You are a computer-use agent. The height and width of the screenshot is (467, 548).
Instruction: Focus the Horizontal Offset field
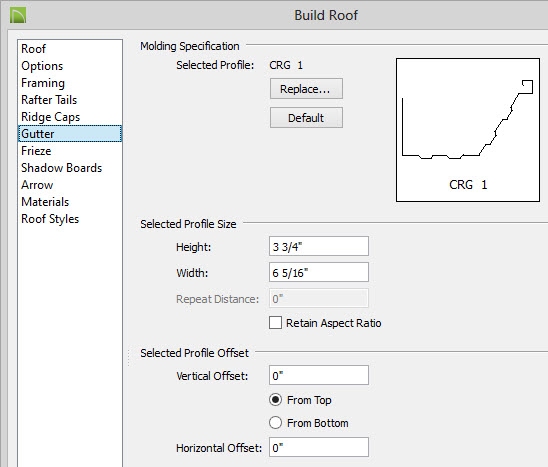point(319,447)
